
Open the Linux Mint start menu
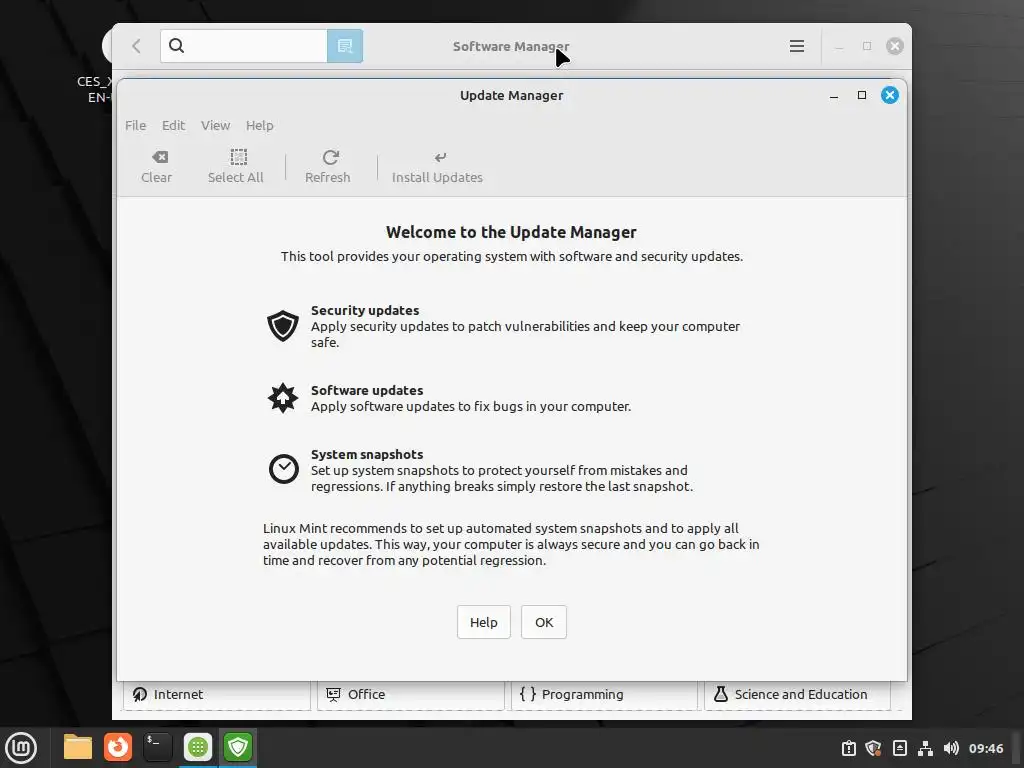click(21, 748)
